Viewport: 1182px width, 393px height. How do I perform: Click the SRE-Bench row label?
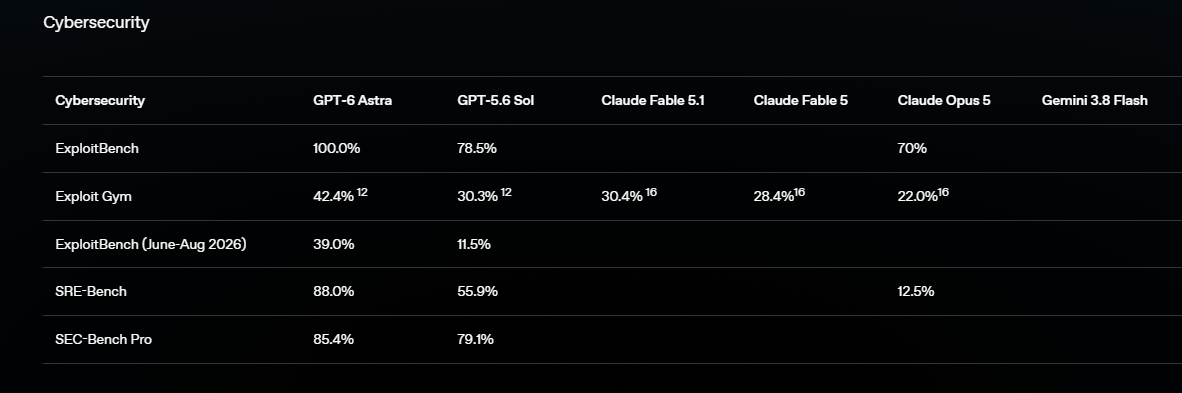[91, 291]
